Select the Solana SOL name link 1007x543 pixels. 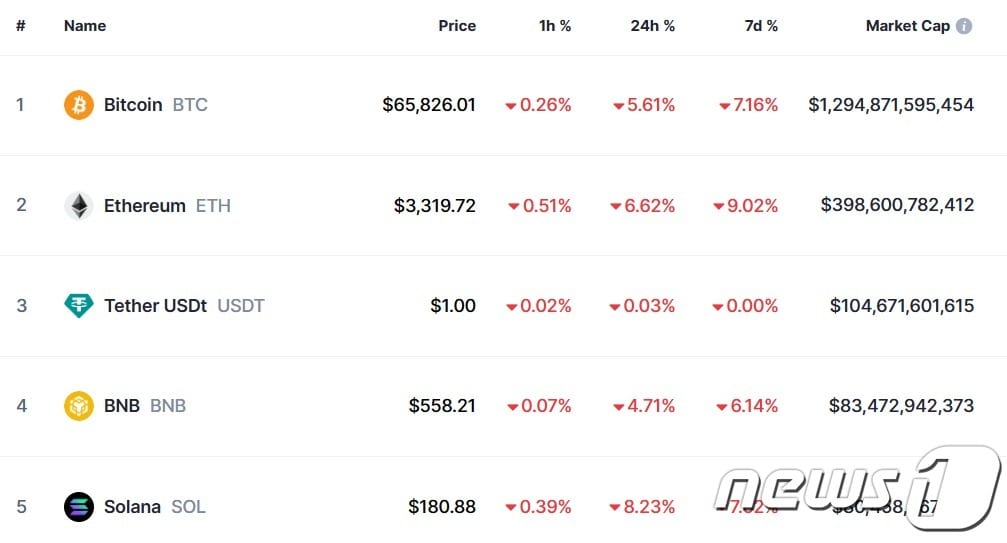(133, 507)
